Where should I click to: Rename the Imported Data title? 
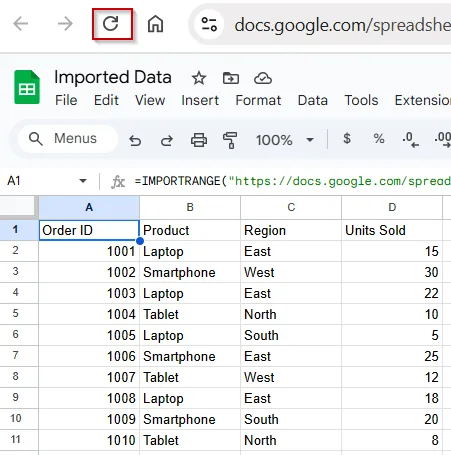coord(113,77)
